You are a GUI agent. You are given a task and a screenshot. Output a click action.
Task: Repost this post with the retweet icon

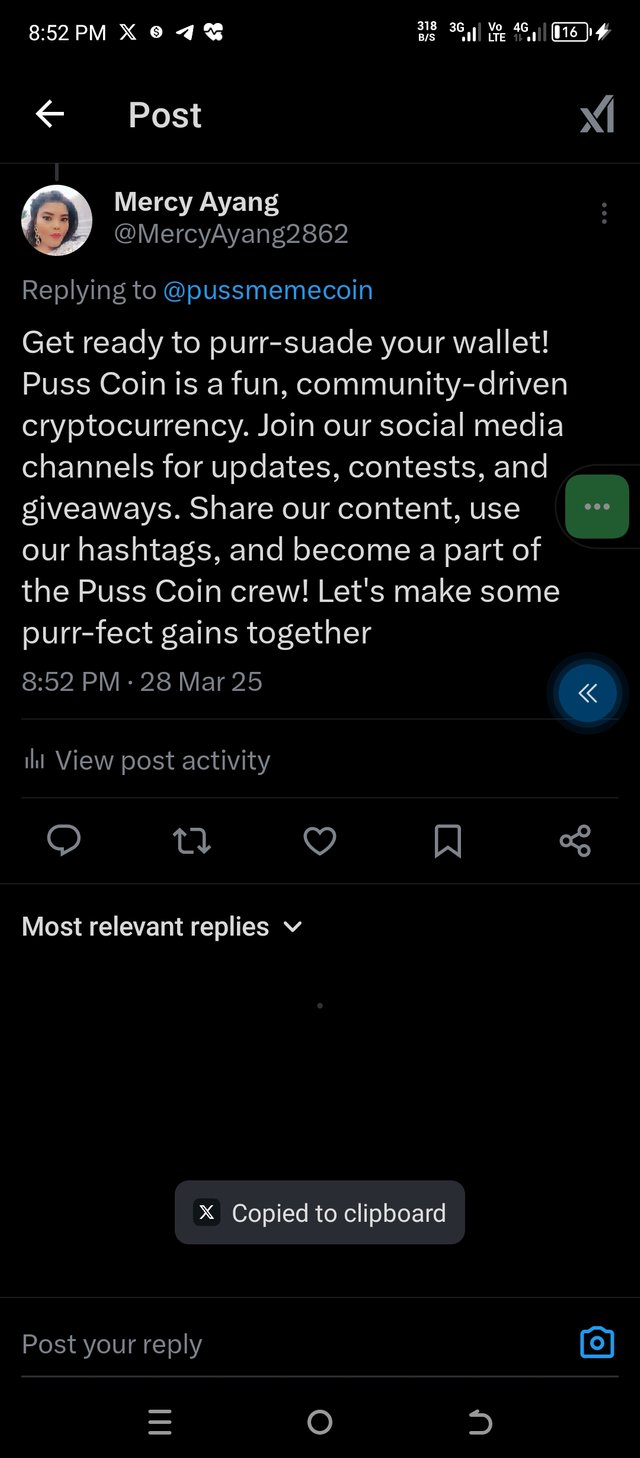(x=192, y=841)
